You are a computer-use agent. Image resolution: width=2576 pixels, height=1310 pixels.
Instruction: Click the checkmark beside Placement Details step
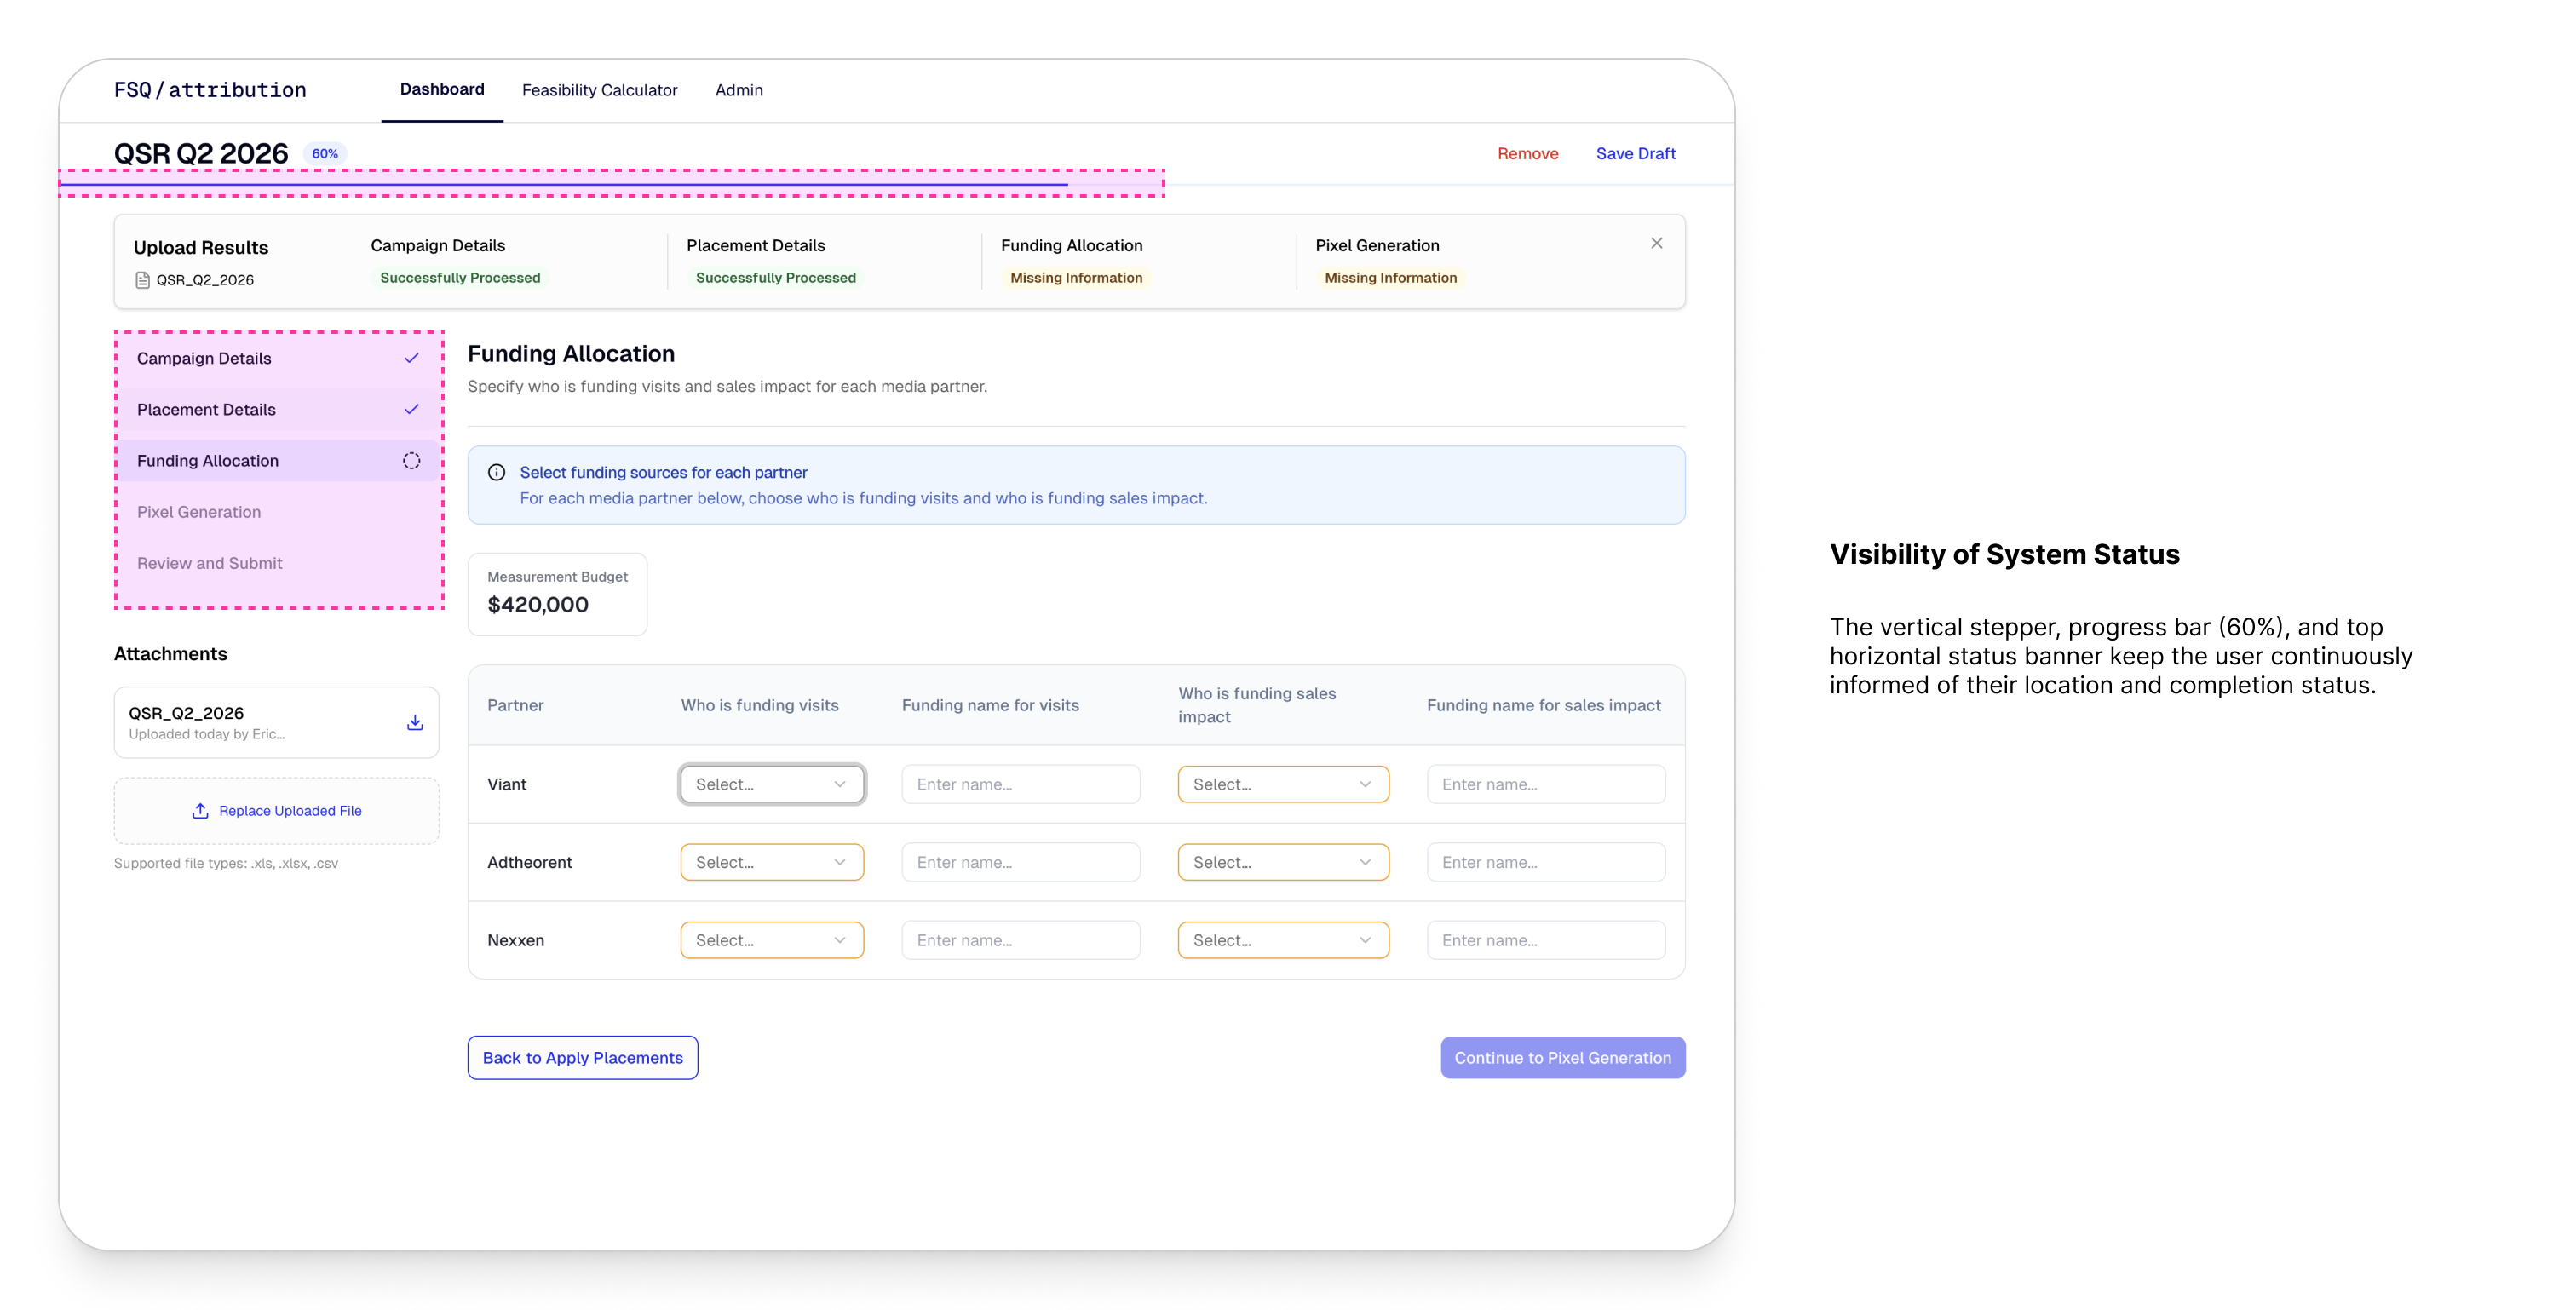(x=411, y=409)
